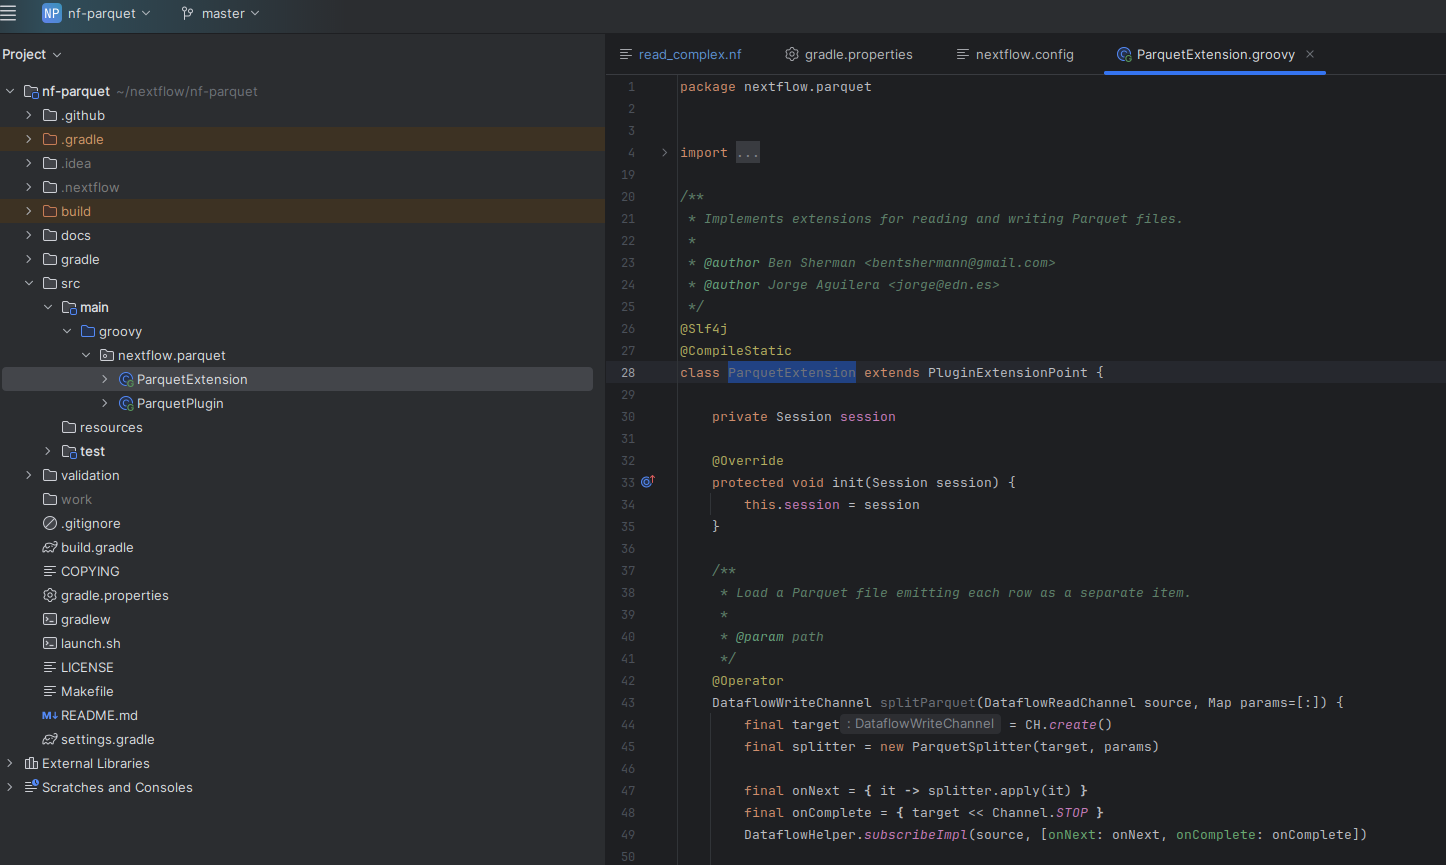Collapse the src folder

click(28, 283)
